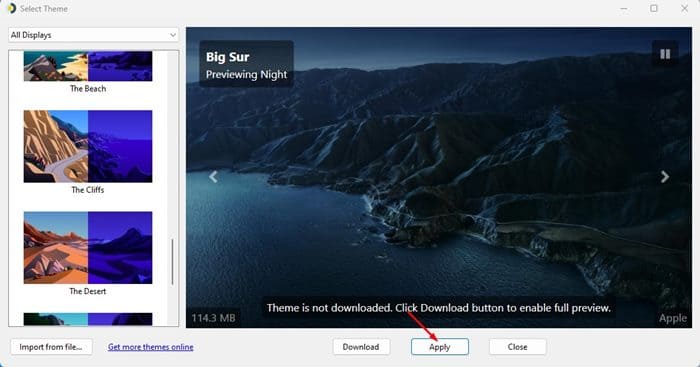Screen dimensions: 700x367
Task: Click The Cliffs label text
Action: (x=88, y=190)
